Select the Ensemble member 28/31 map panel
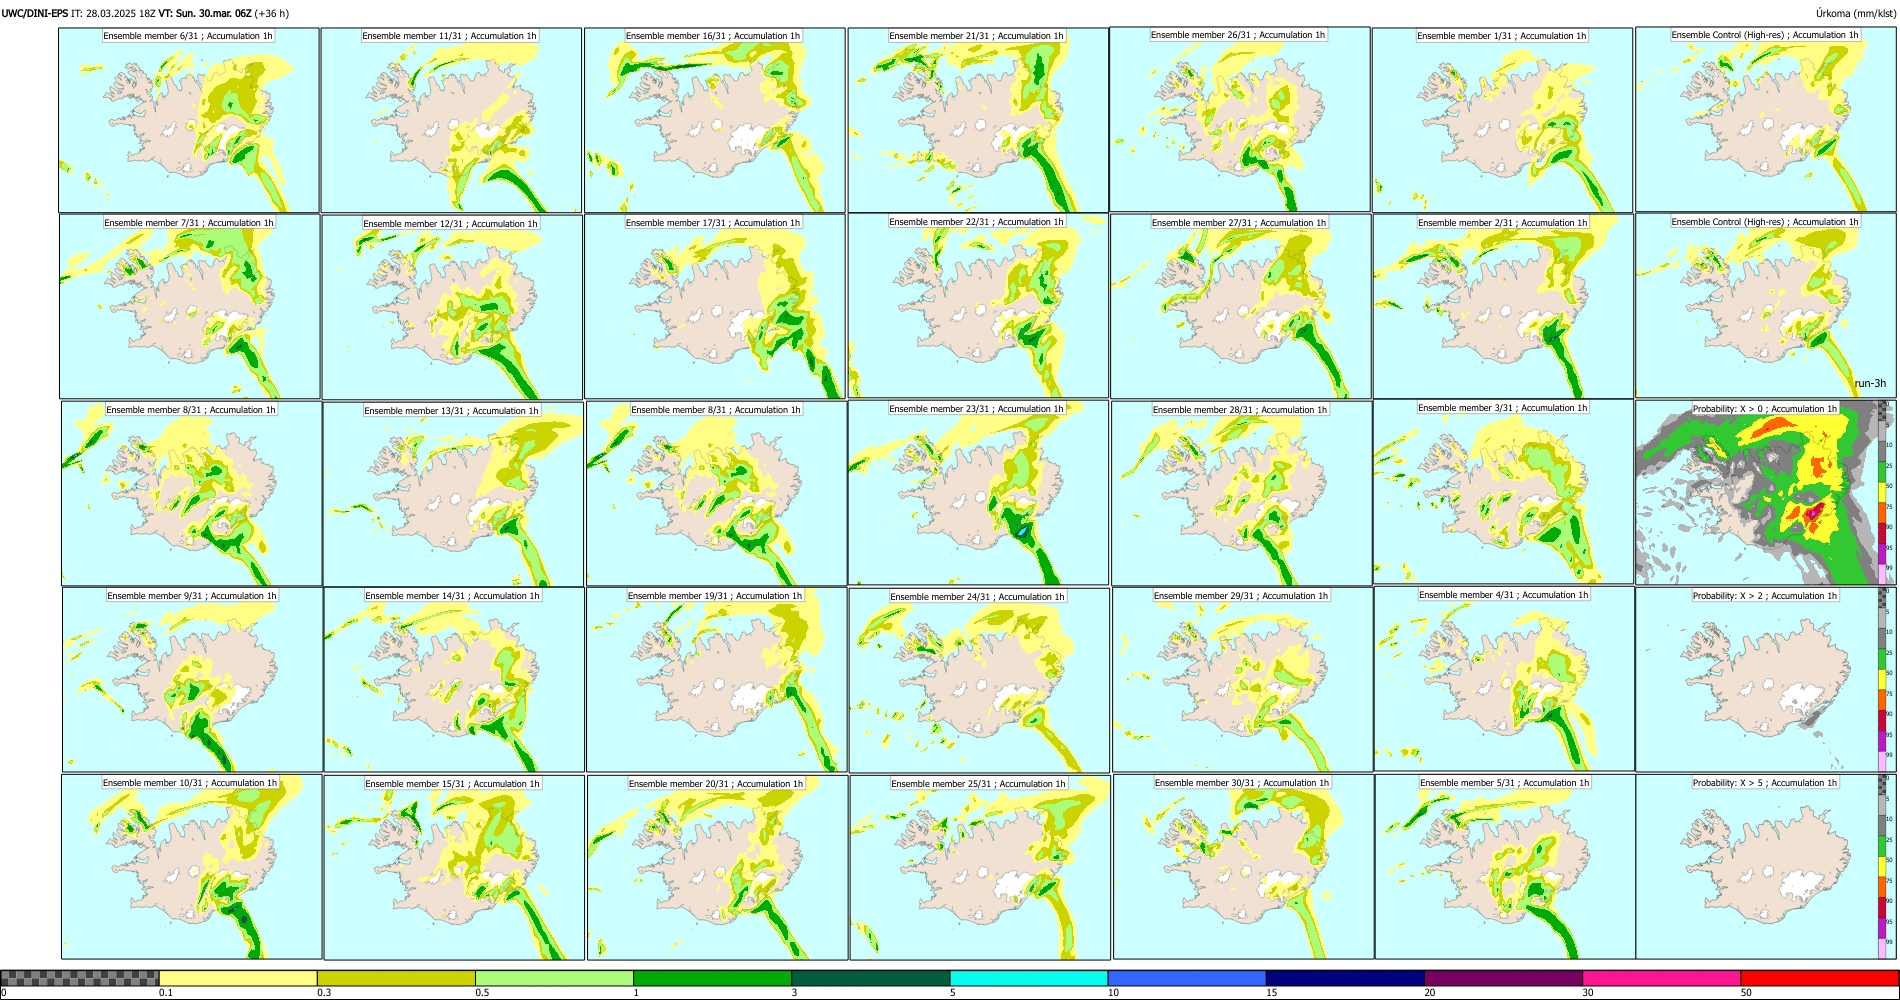Viewport: 1900px width, 1000px height. (1241, 494)
